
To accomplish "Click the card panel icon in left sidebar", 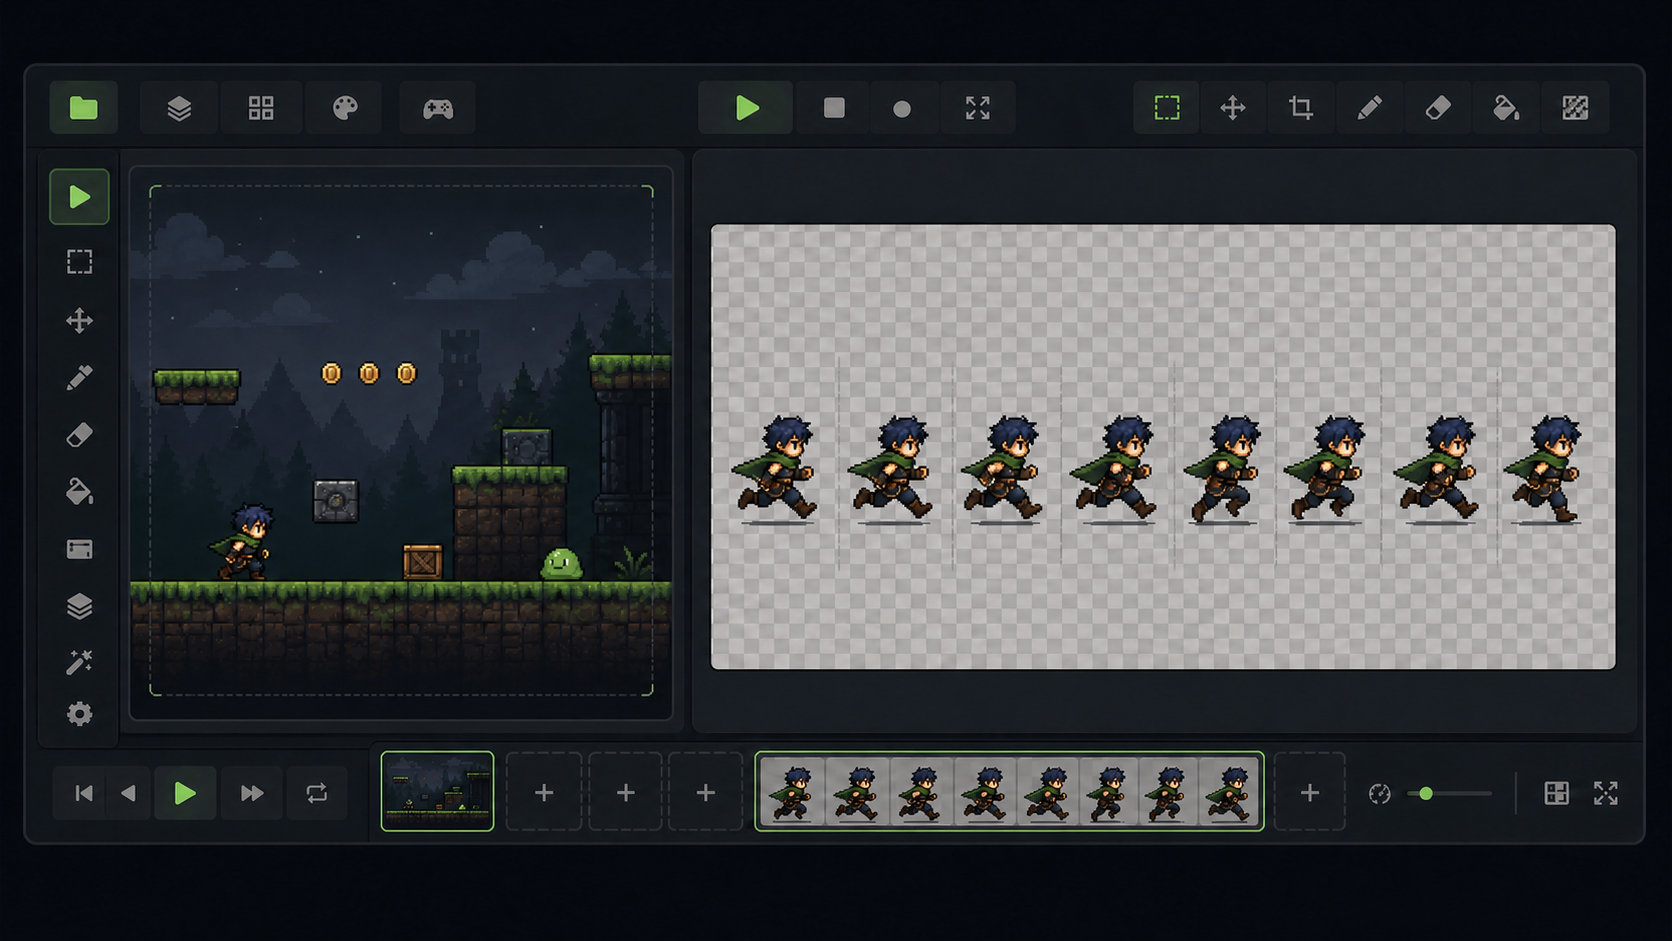I will point(79,549).
